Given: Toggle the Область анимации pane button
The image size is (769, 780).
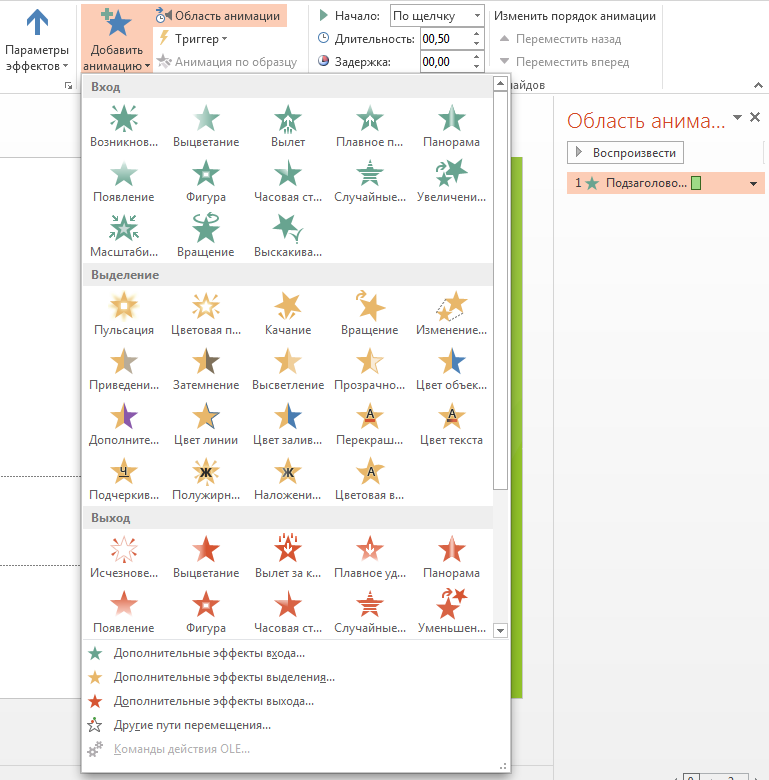Looking at the screenshot, I should [x=219, y=16].
